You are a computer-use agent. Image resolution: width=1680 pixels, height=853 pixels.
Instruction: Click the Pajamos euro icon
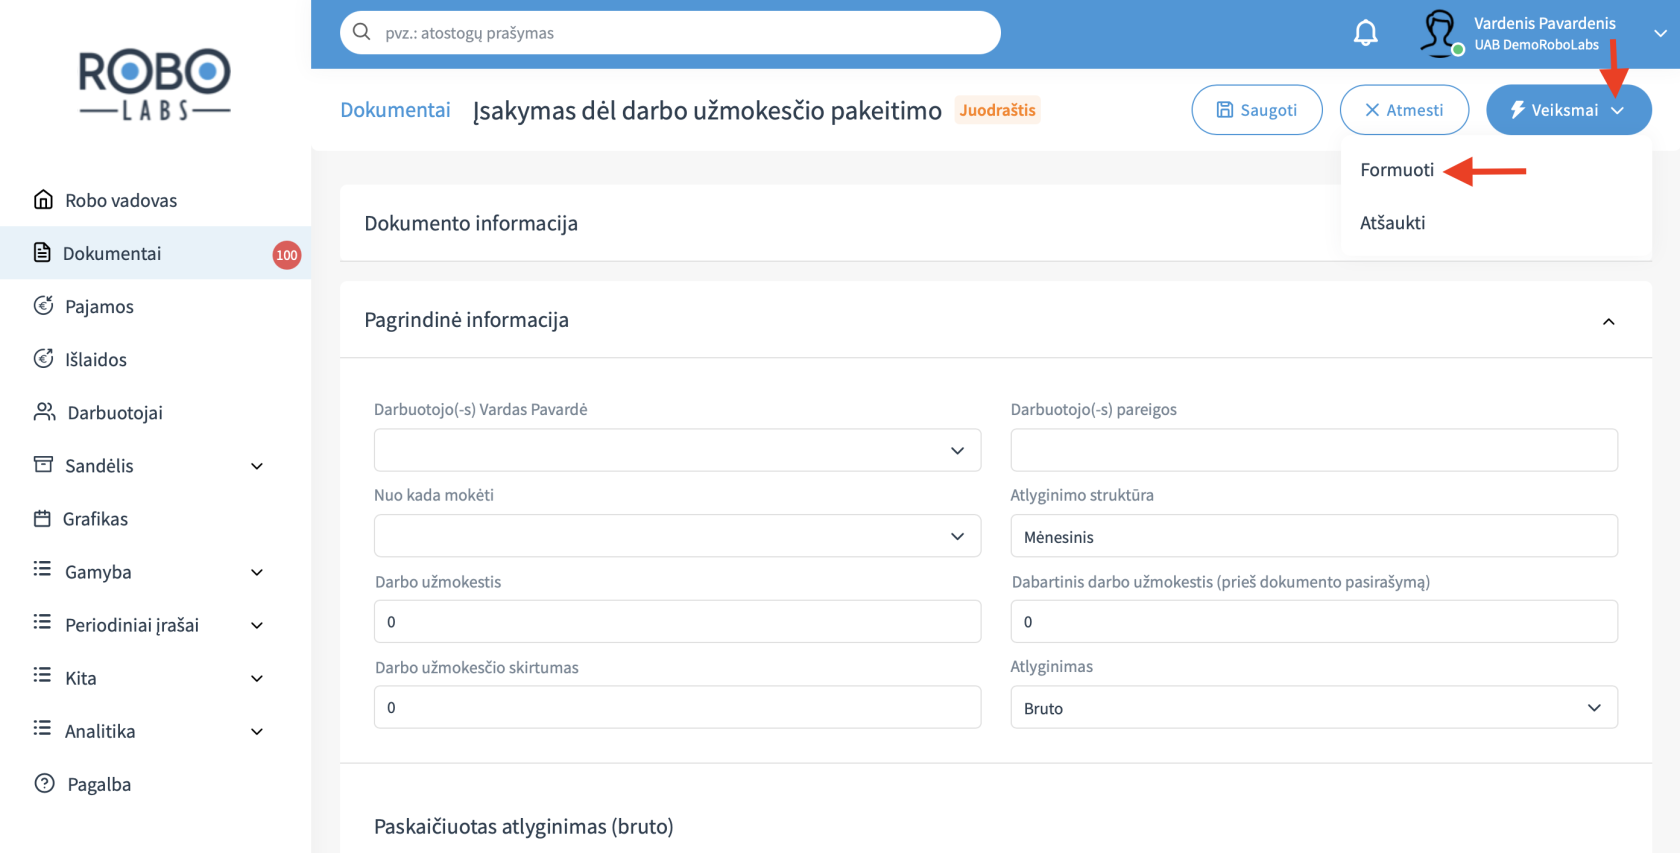coord(43,305)
